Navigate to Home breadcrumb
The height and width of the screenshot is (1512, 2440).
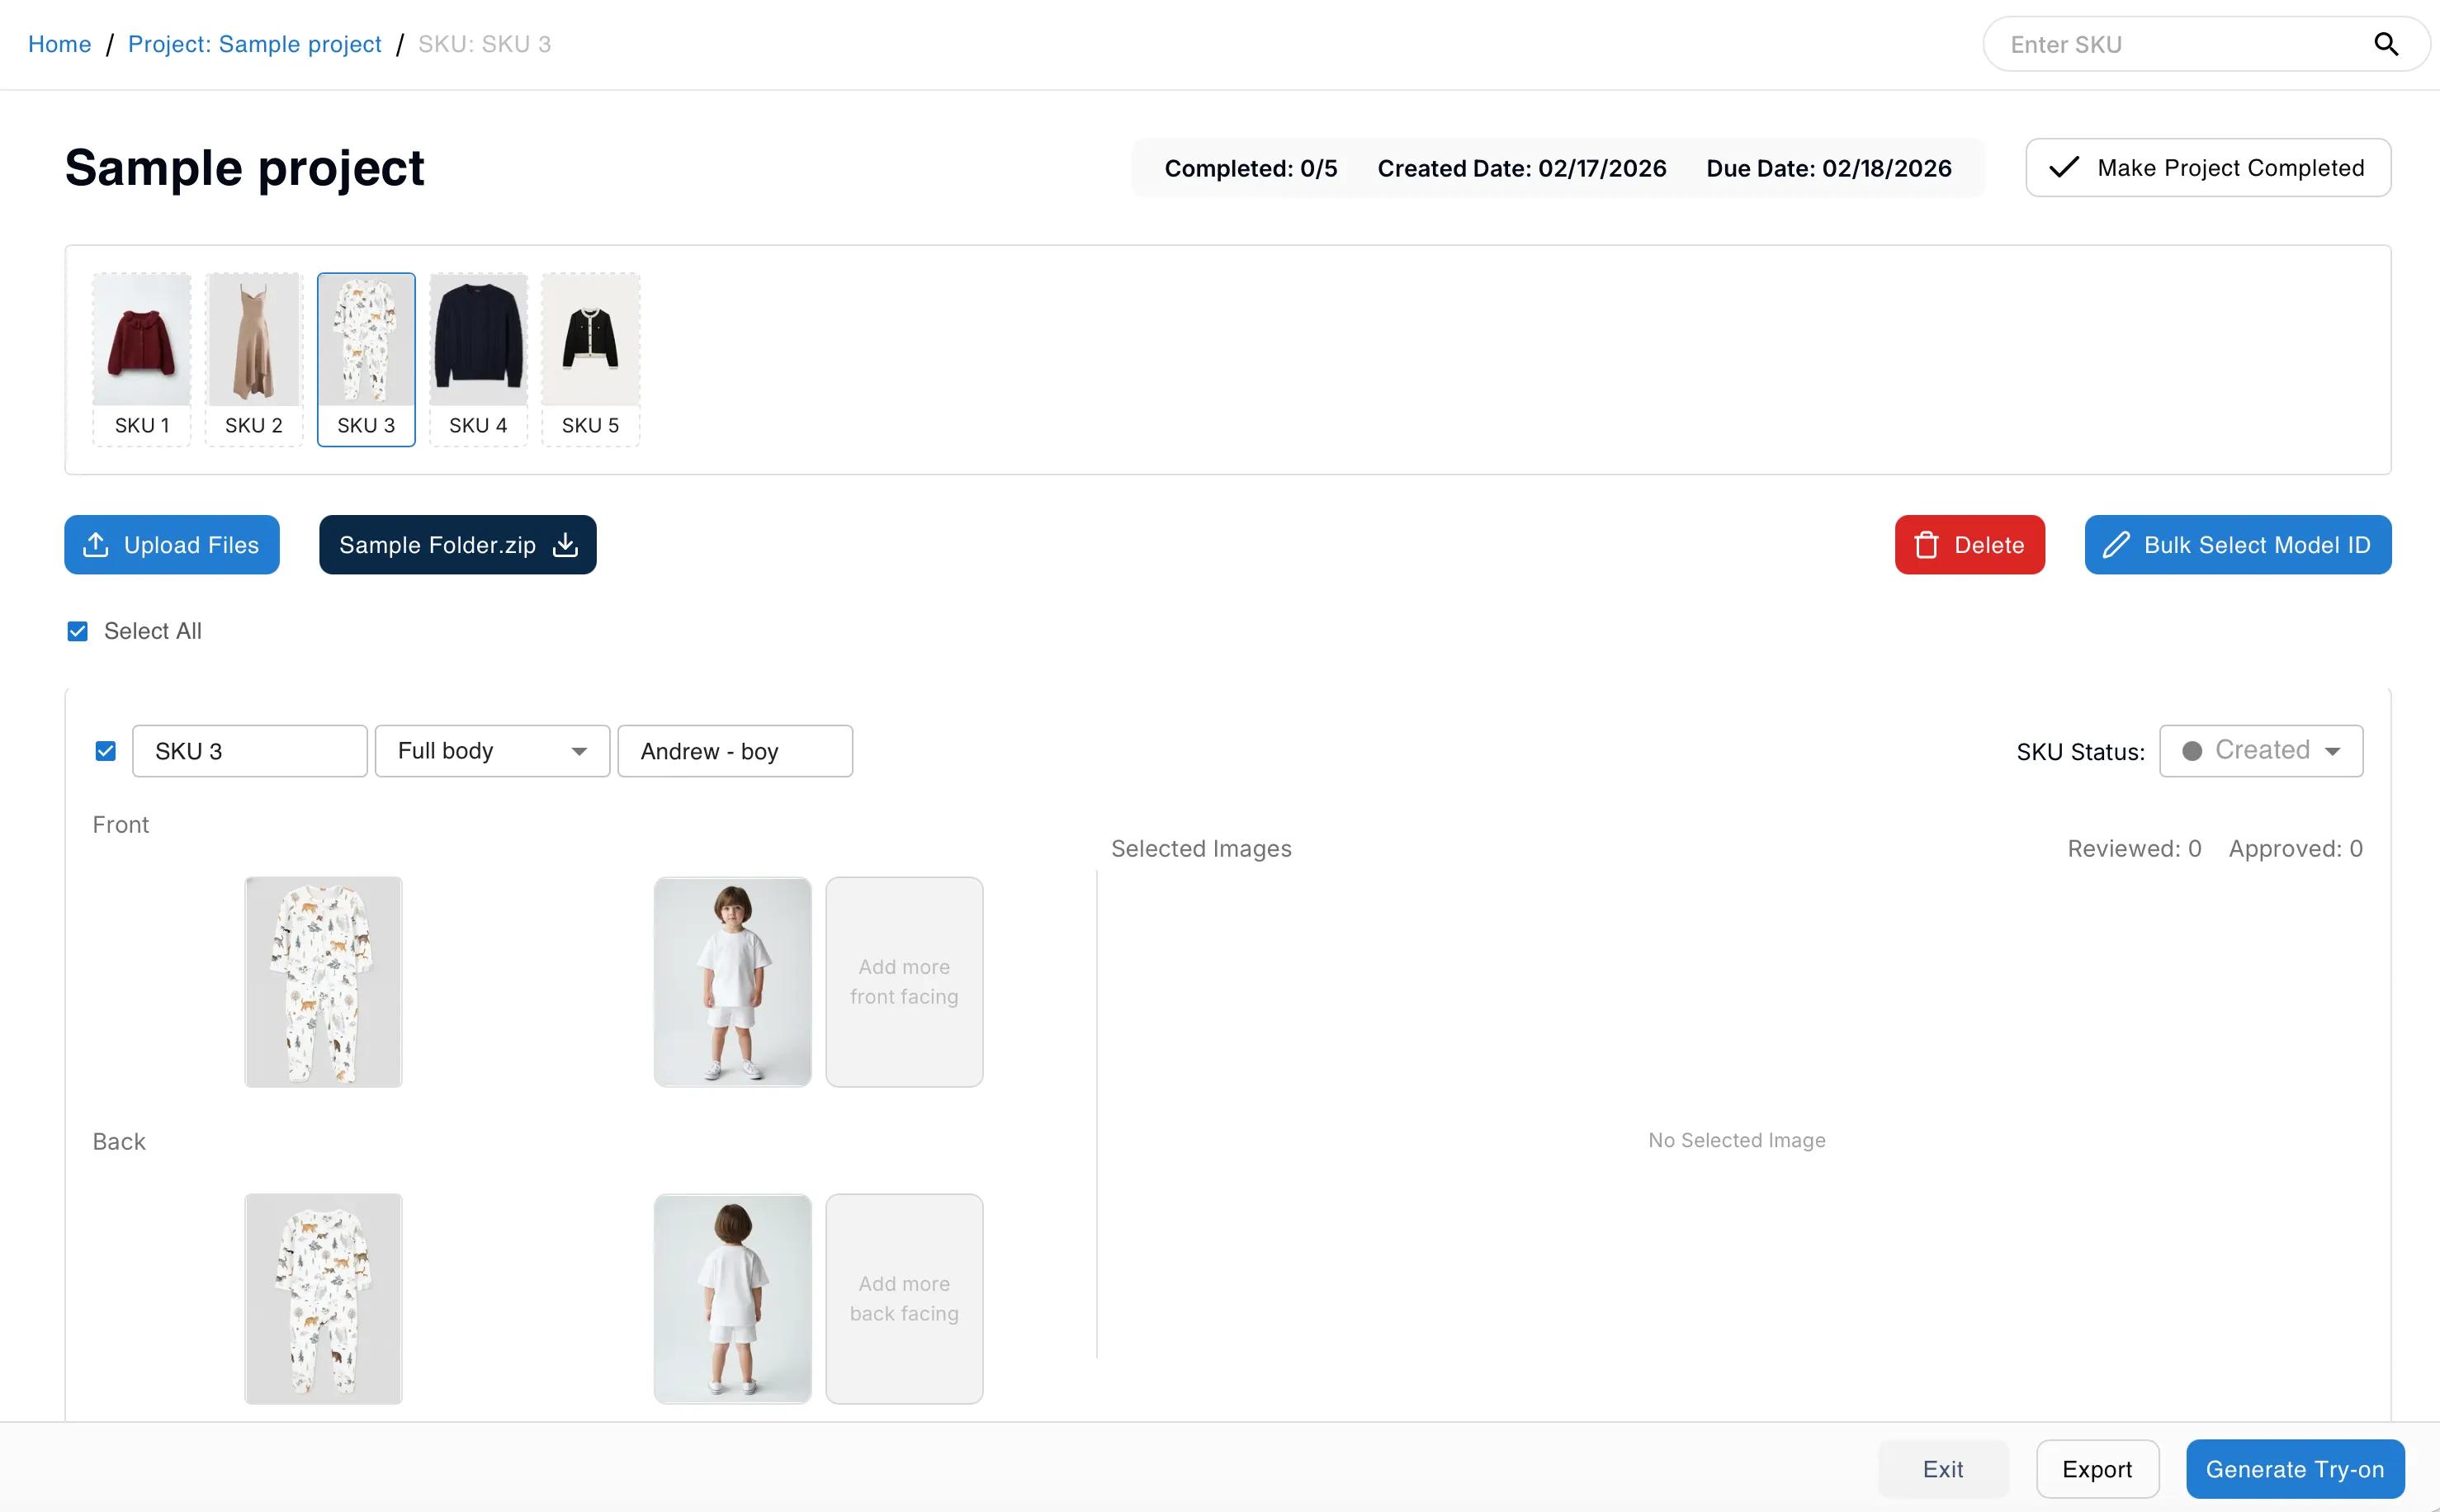click(60, 44)
